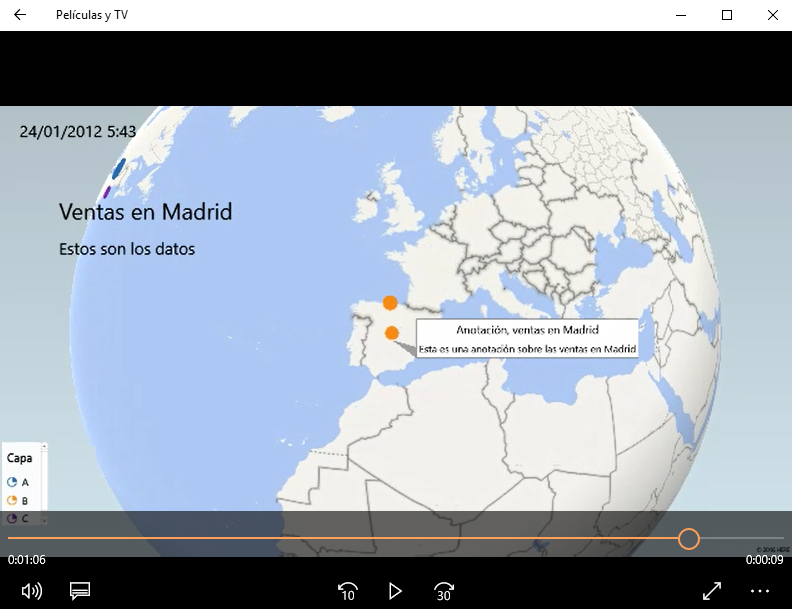Close the Películas y TV window

coord(773,15)
